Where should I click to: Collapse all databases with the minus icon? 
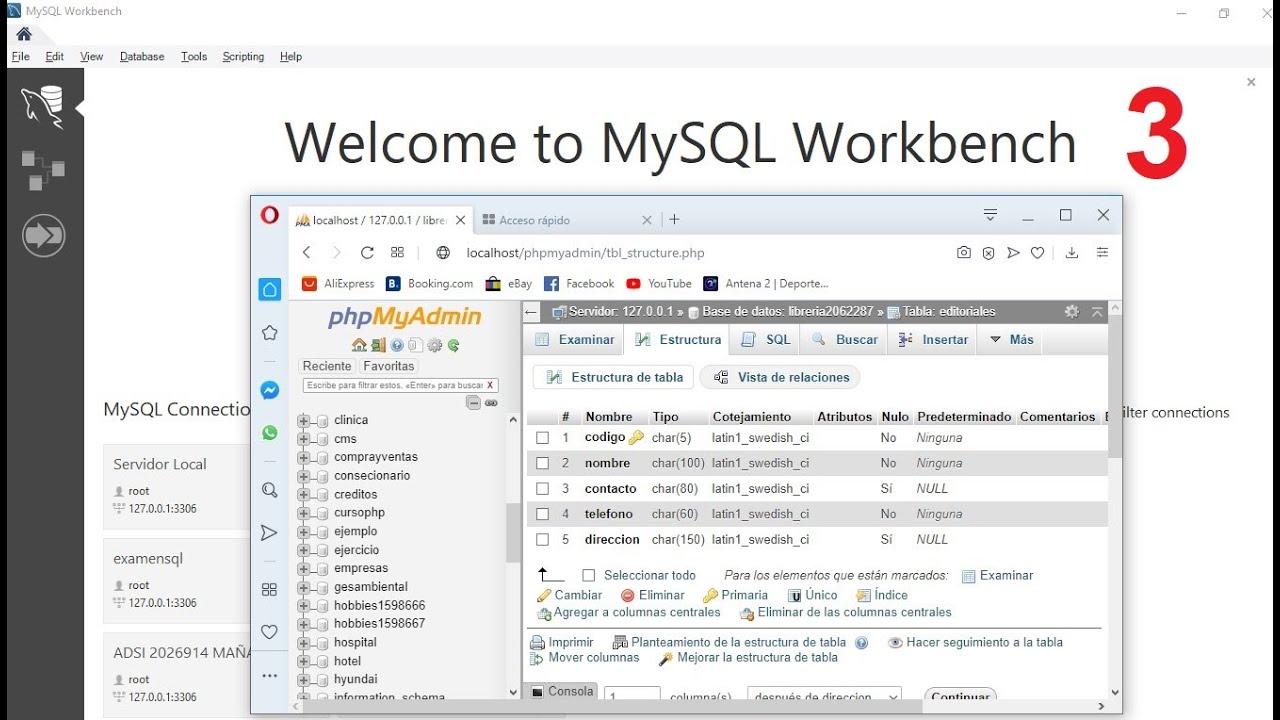473,402
